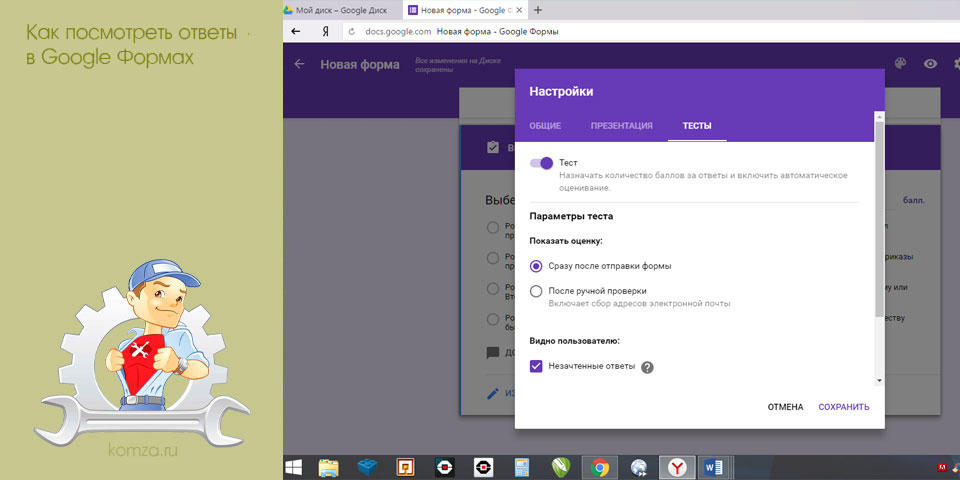Open the dark screen-recorder taskbar icon
Viewport: 960px width, 480px height.
point(444,468)
